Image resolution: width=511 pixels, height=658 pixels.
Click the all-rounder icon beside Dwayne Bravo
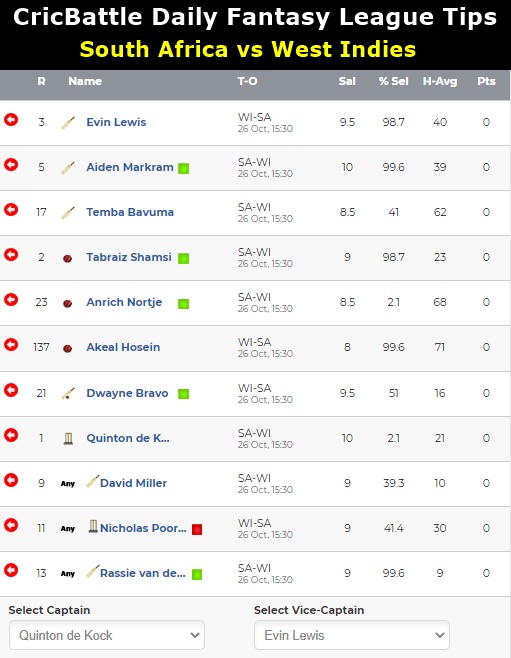[x=68, y=394]
